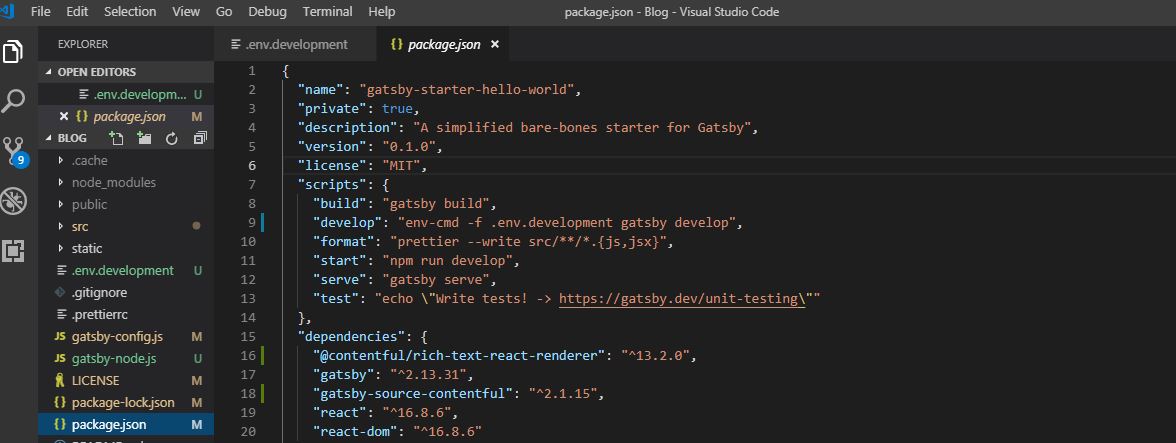This screenshot has height=443, width=1176.
Task: Select package.json in the BLOG tree
Action: 125,424
